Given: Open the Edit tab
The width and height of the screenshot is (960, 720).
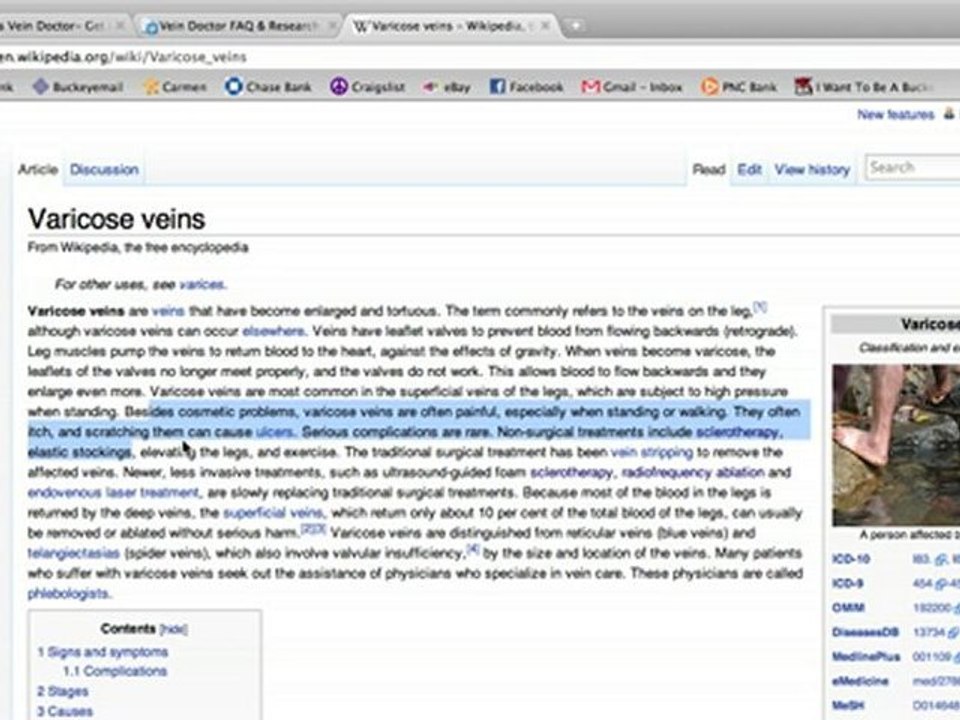Looking at the screenshot, I should tap(749, 170).
